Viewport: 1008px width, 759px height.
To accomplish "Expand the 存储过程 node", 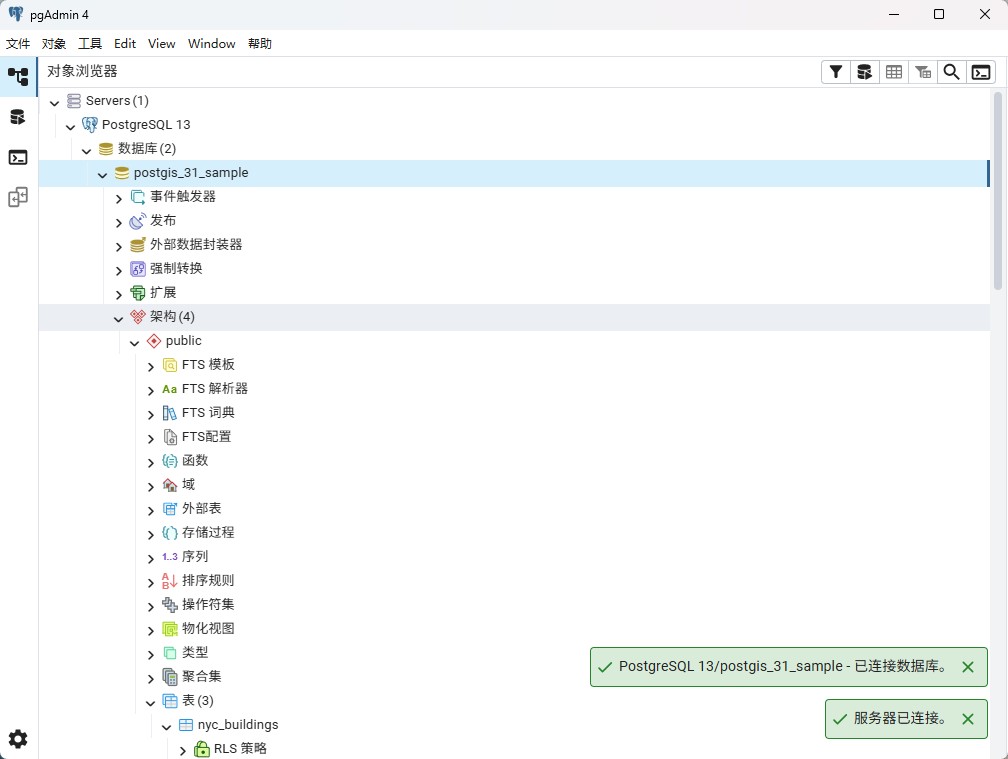I will pyautogui.click(x=150, y=534).
